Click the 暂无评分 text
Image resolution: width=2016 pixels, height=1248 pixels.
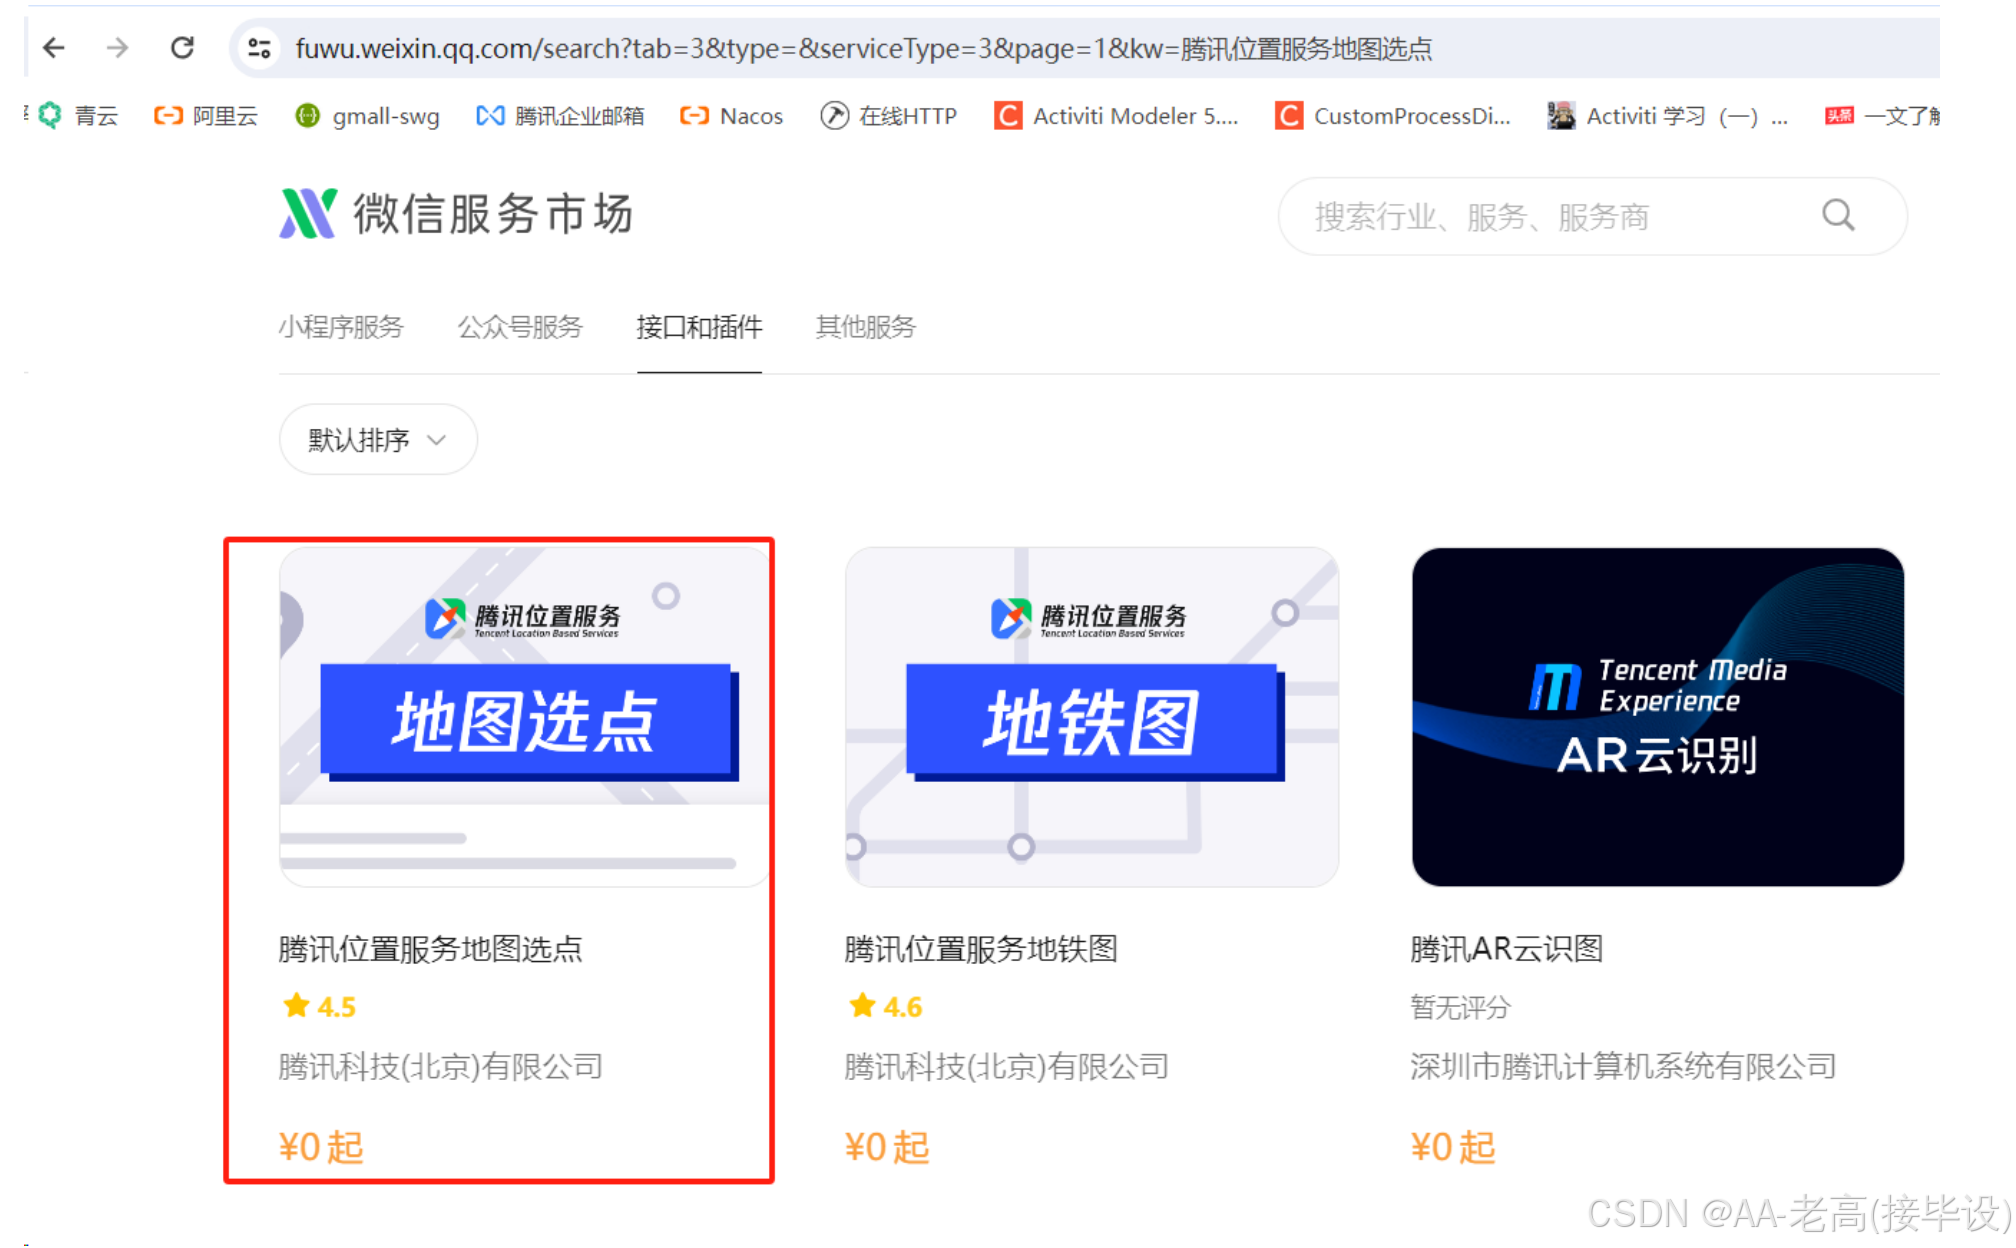[1460, 1007]
